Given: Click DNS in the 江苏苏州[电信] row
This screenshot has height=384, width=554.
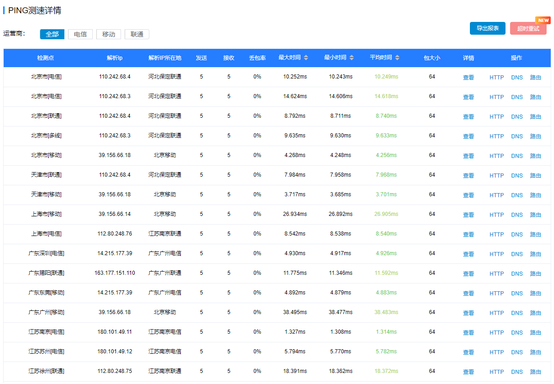Looking at the screenshot, I should [517, 352].
